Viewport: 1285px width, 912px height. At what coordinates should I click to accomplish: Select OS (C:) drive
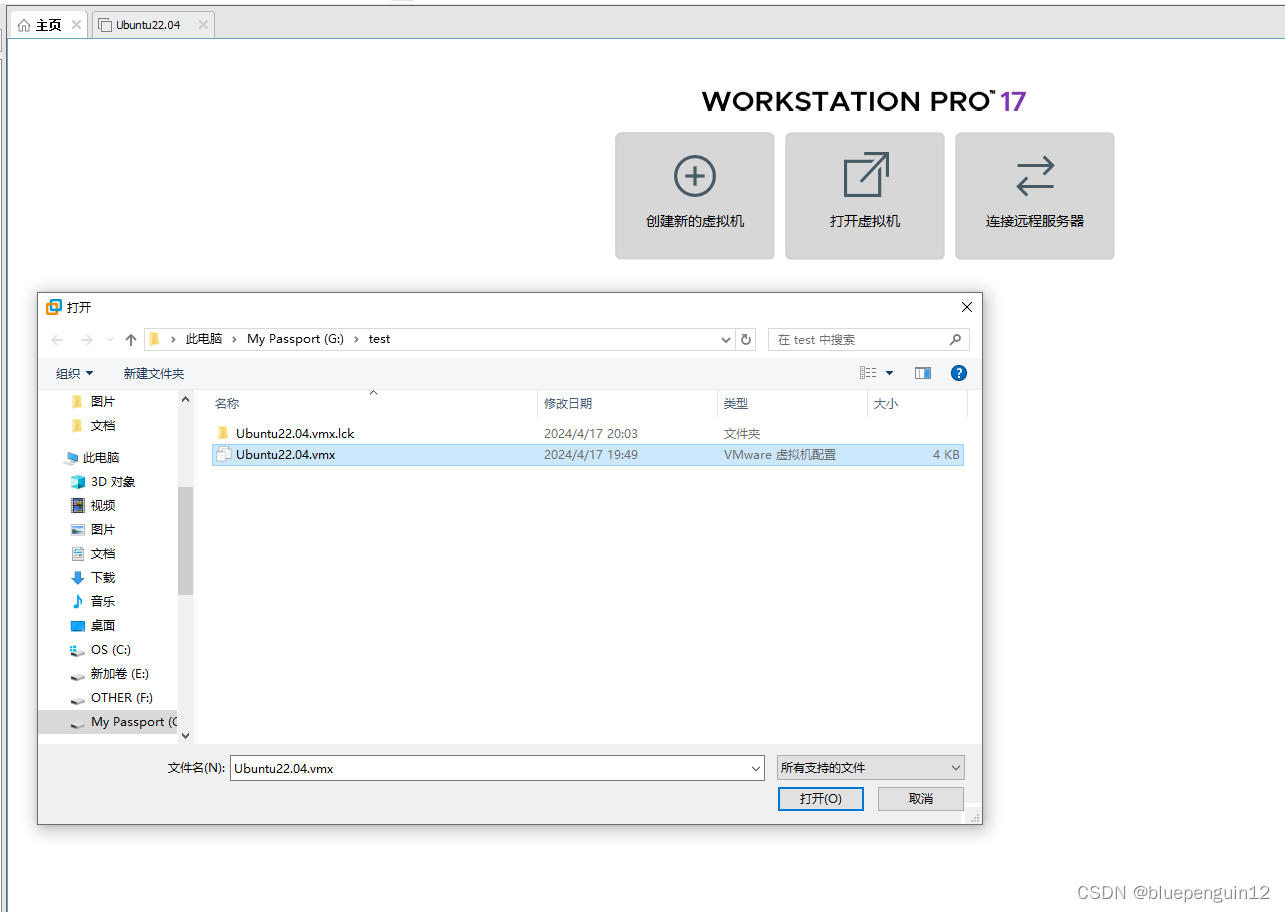111,649
